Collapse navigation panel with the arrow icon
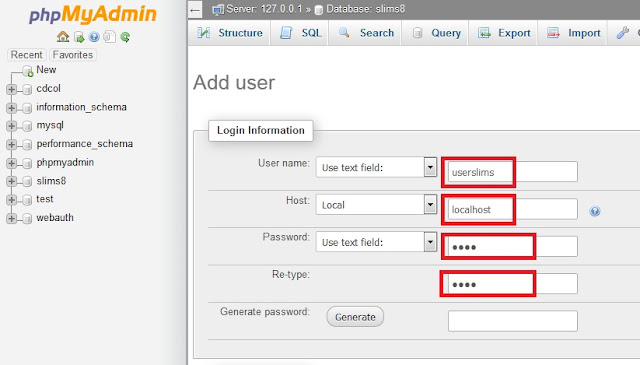The height and width of the screenshot is (365, 640). [x=196, y=10]
